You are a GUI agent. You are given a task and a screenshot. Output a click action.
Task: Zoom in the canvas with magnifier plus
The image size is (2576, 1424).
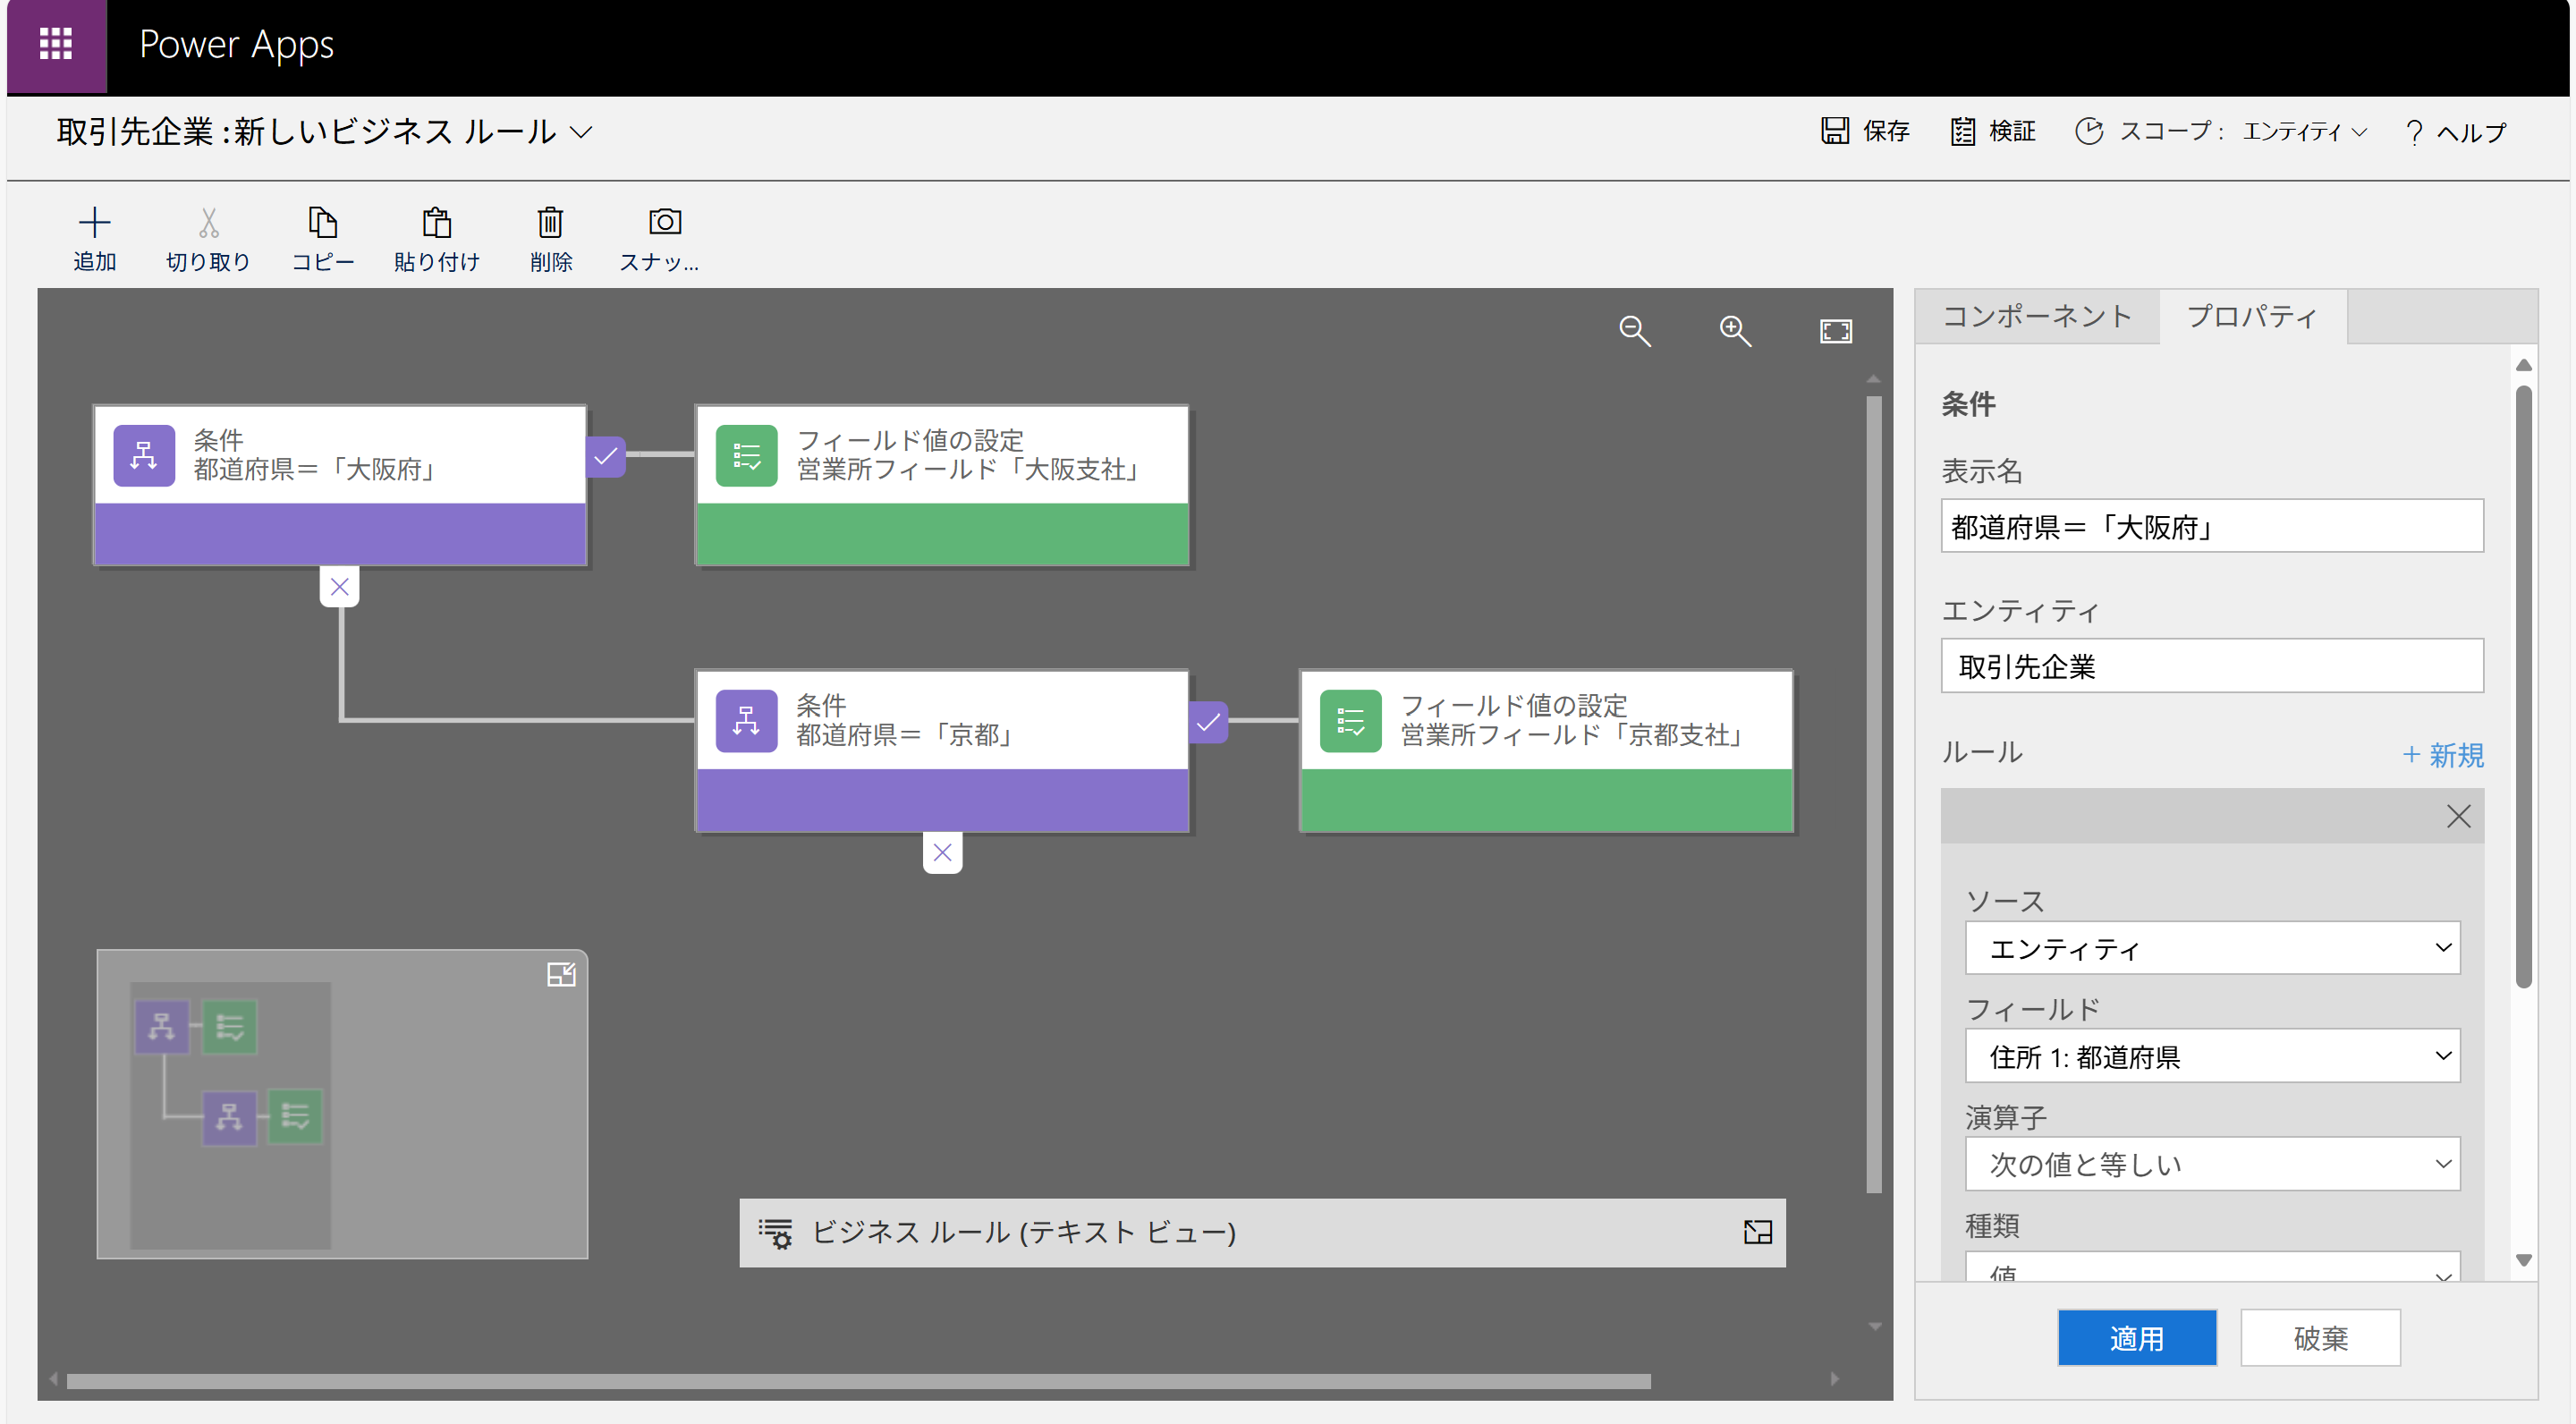[1734, 331]
